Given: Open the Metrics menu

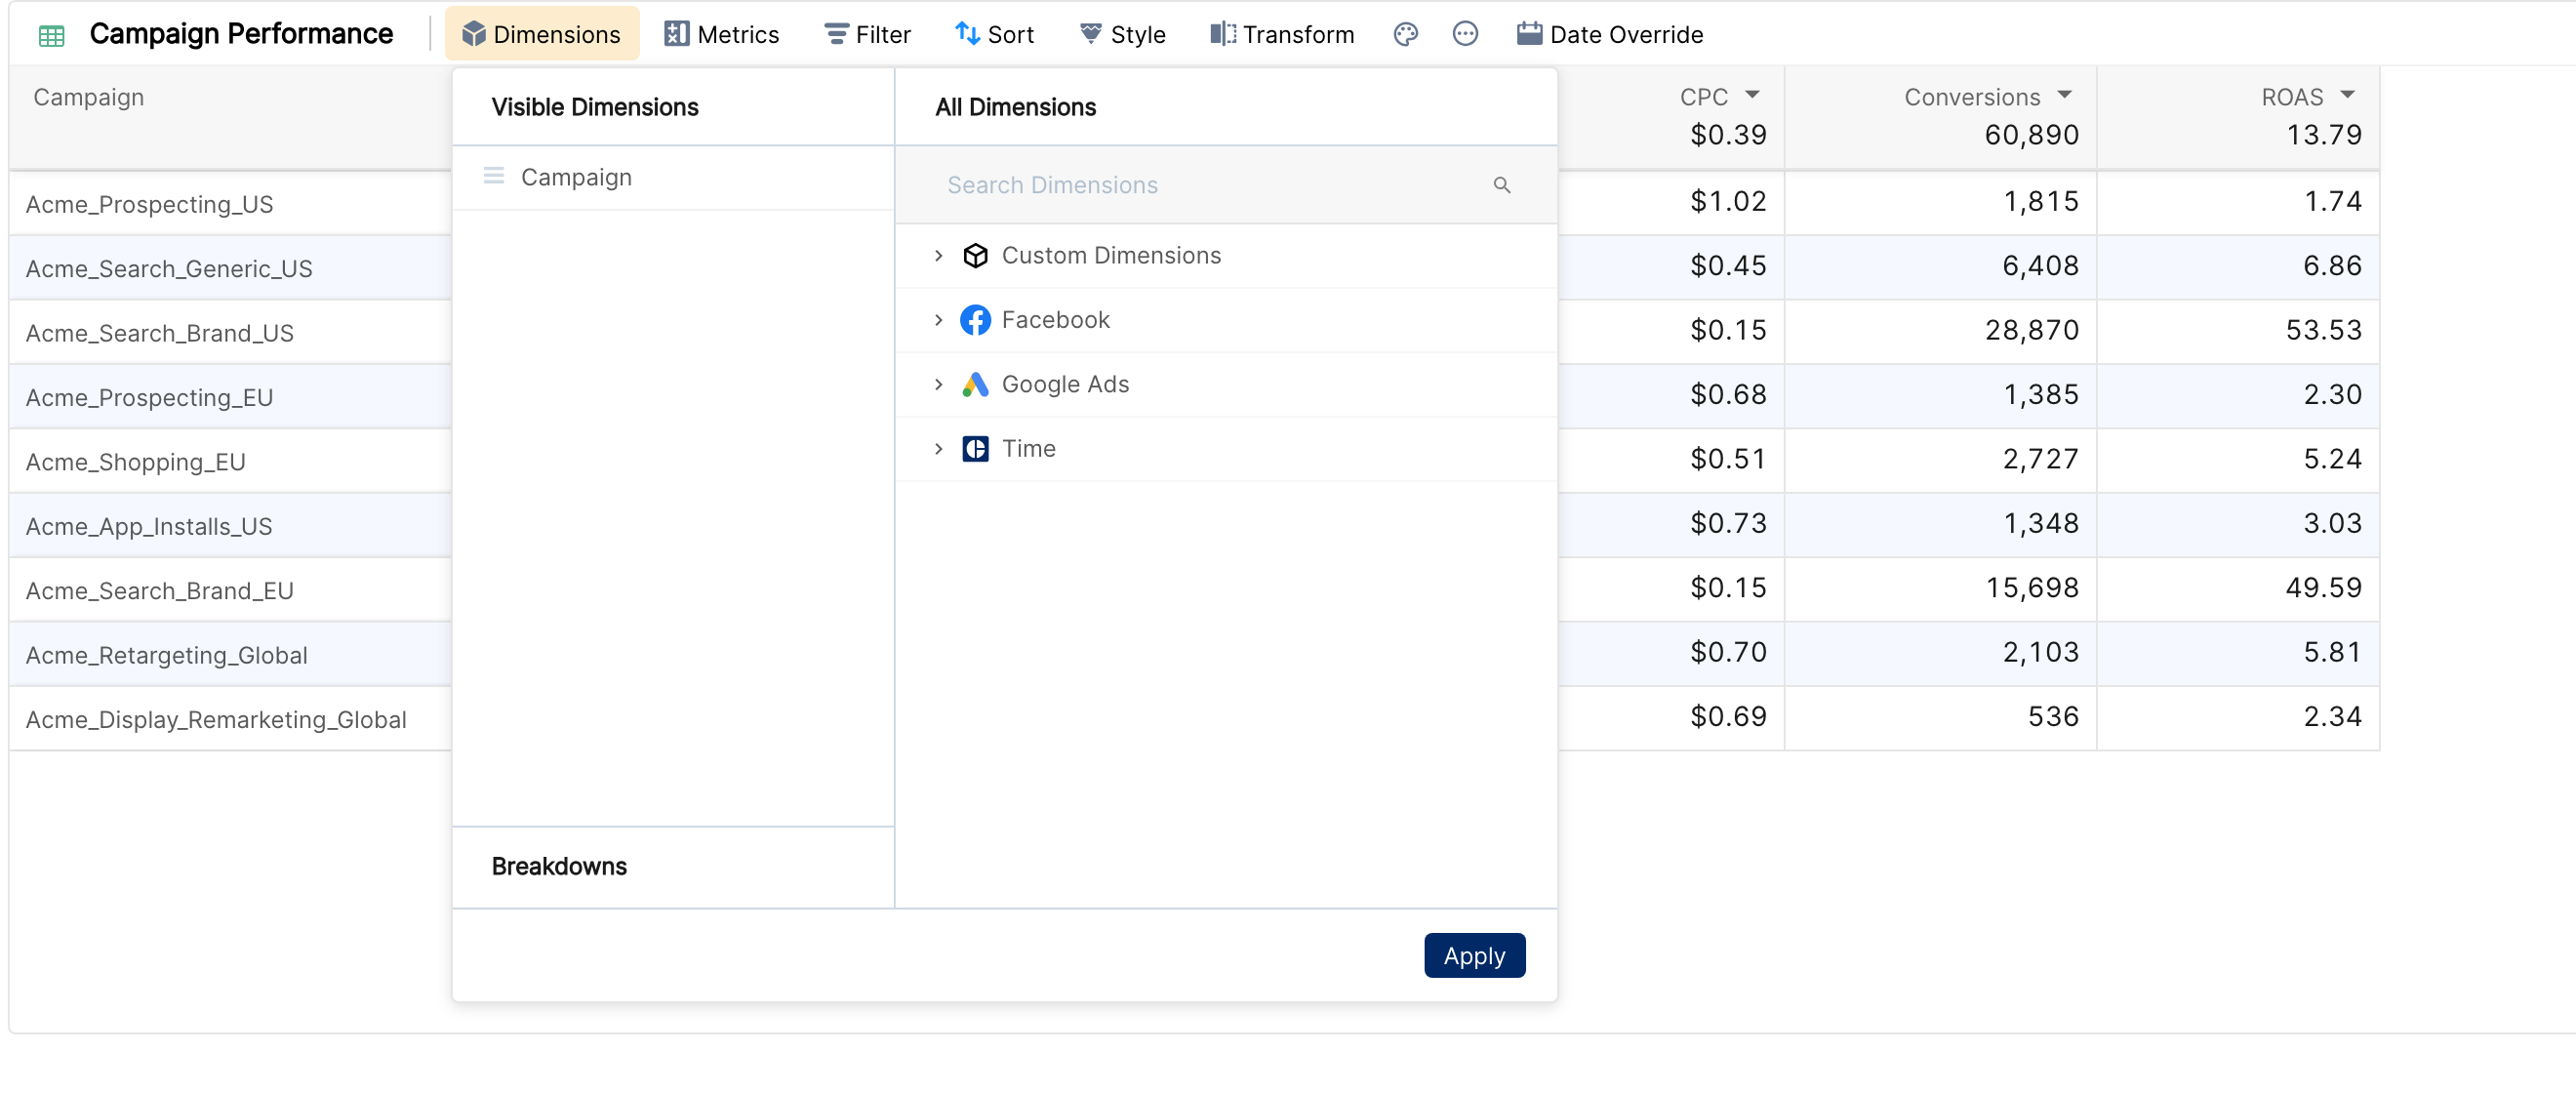Looking at the screenshot, I should 721,34.
